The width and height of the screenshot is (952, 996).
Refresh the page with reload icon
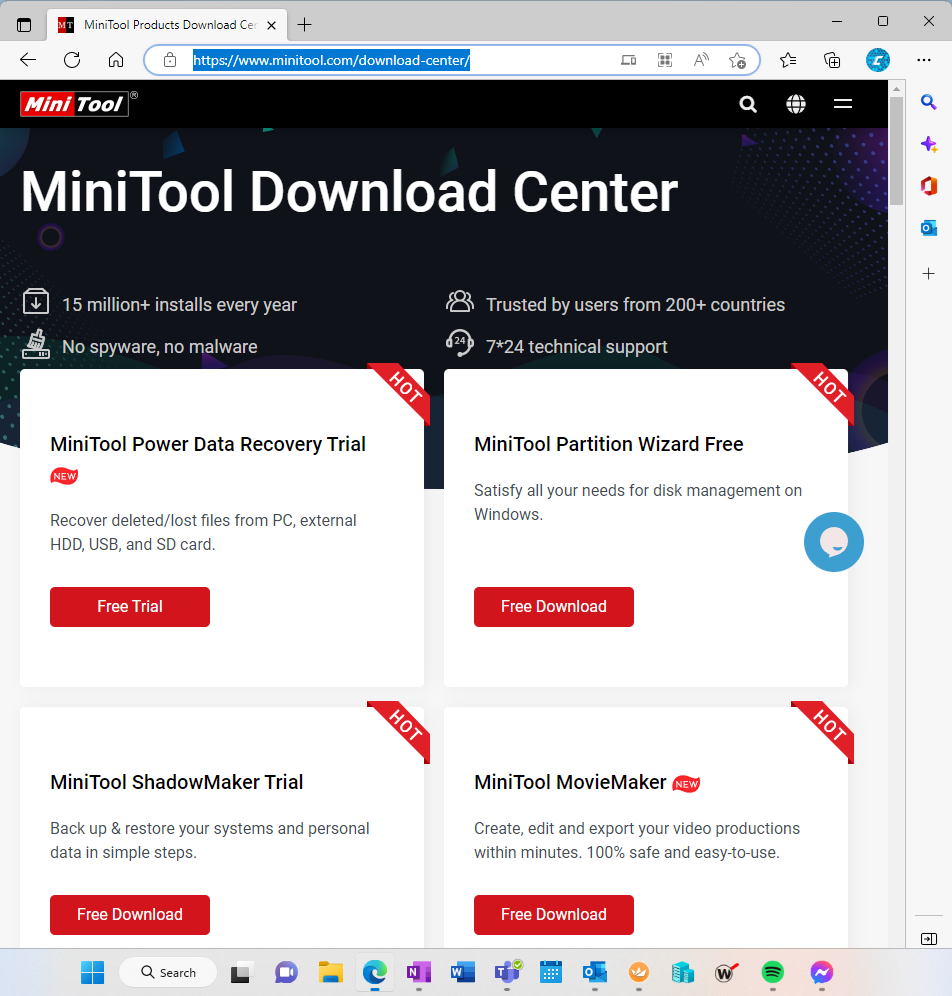[x=72, y=60]
